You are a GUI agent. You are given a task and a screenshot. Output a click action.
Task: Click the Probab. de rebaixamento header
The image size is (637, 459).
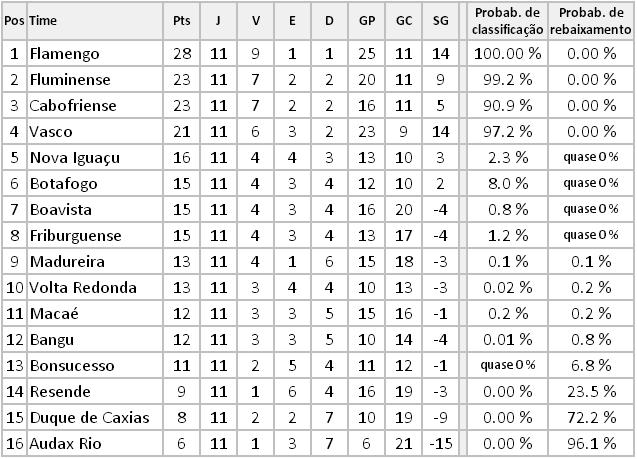click(x=590, y=20)
